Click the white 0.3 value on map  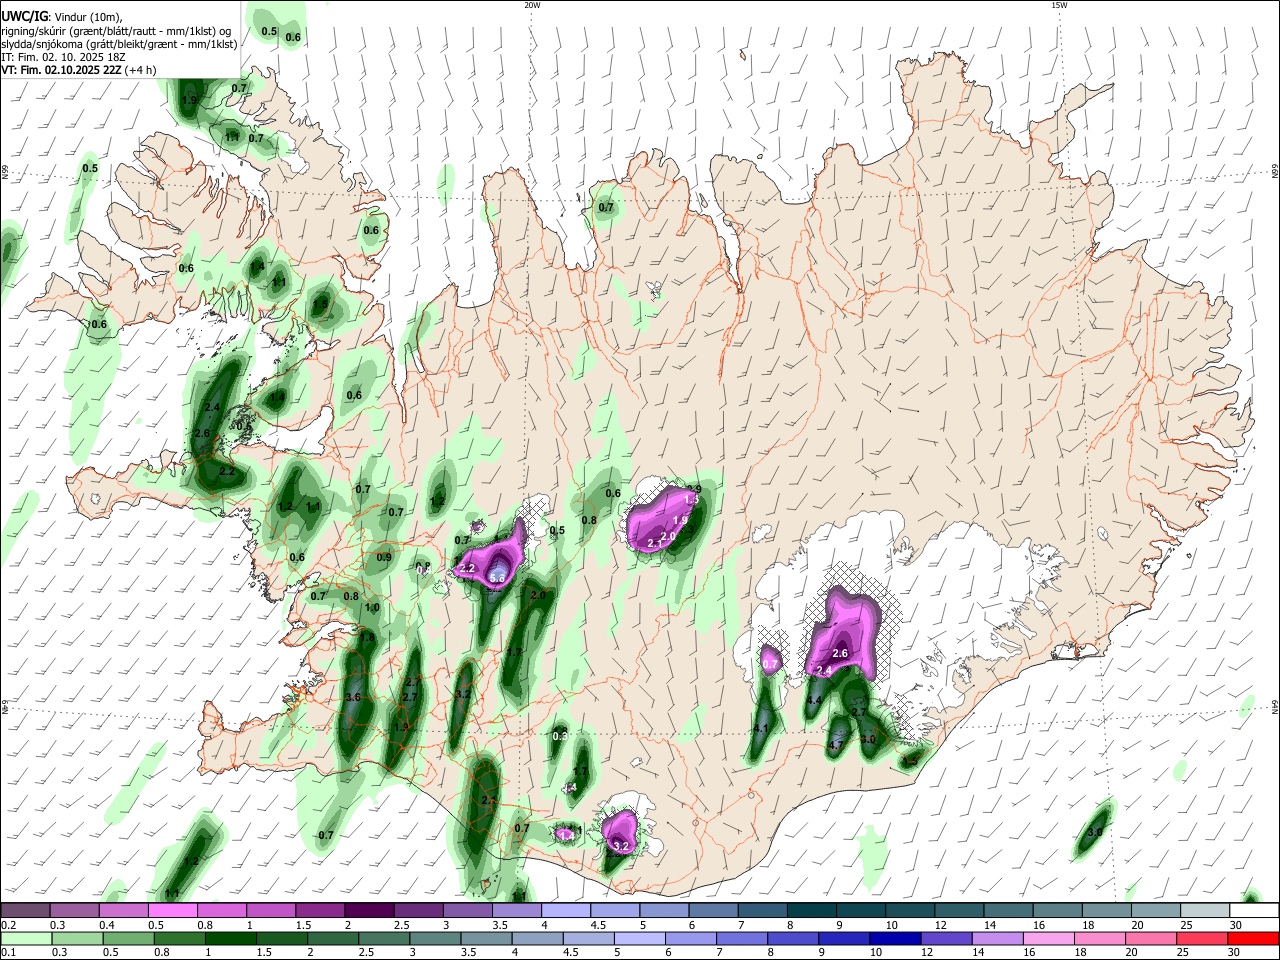tap(560, 736)
